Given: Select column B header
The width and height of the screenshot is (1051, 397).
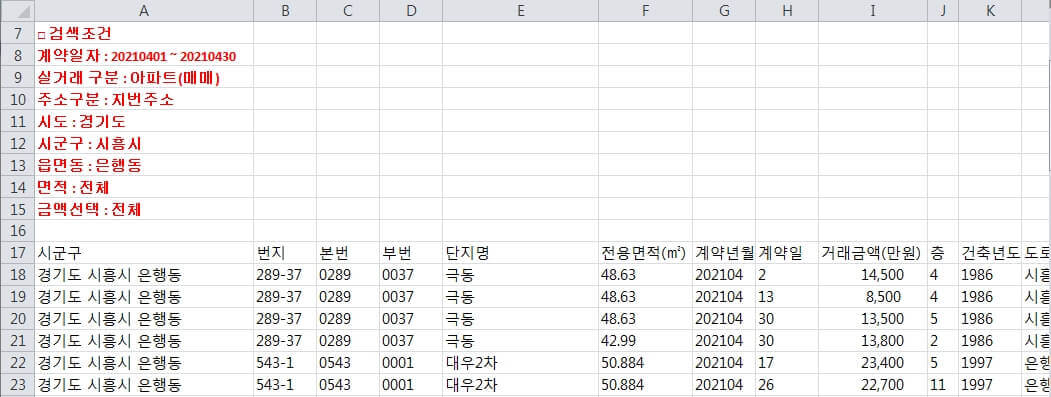Looking at the screenshot, I should click(285, 11).
